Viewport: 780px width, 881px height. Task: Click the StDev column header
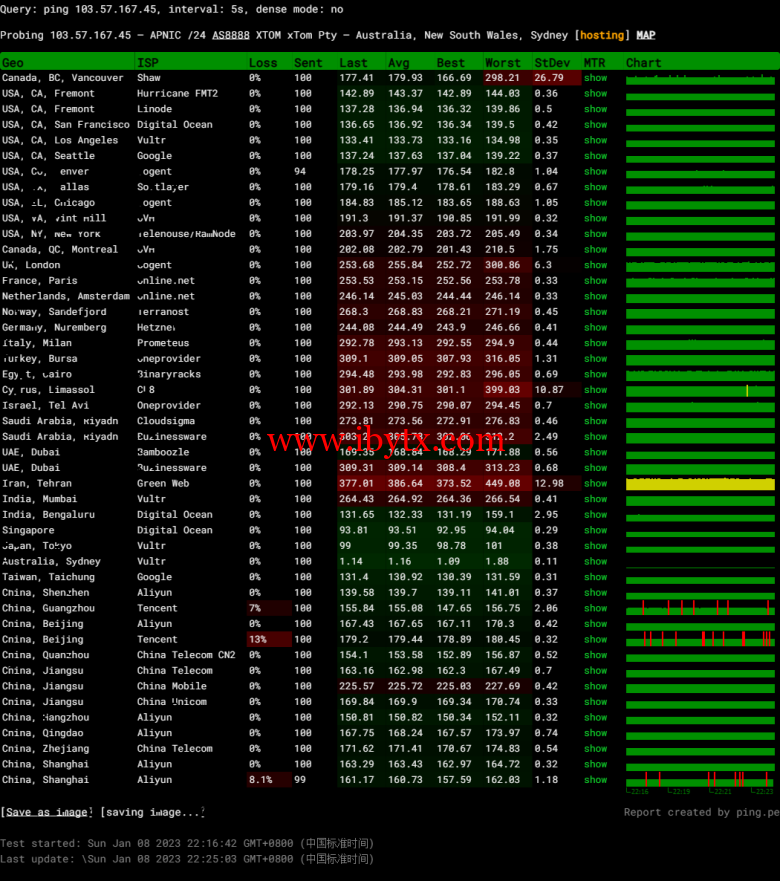552,62
